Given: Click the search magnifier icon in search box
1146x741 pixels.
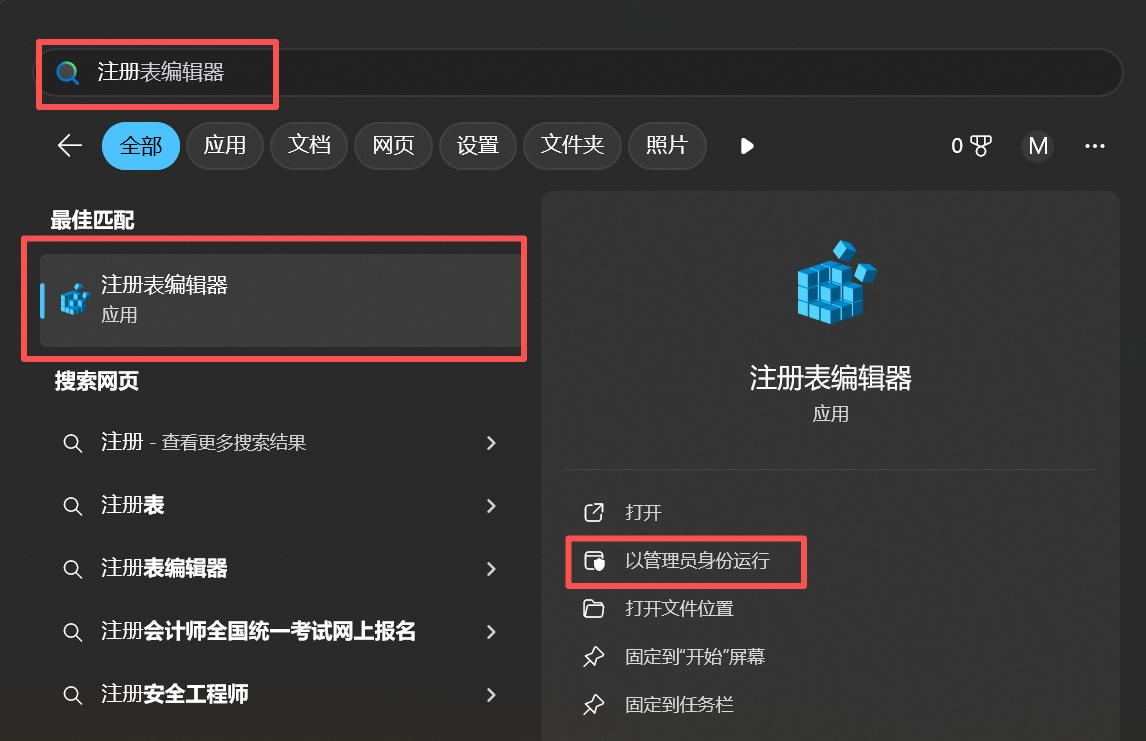Looking at the screenshot, I should tap(68, 72).
